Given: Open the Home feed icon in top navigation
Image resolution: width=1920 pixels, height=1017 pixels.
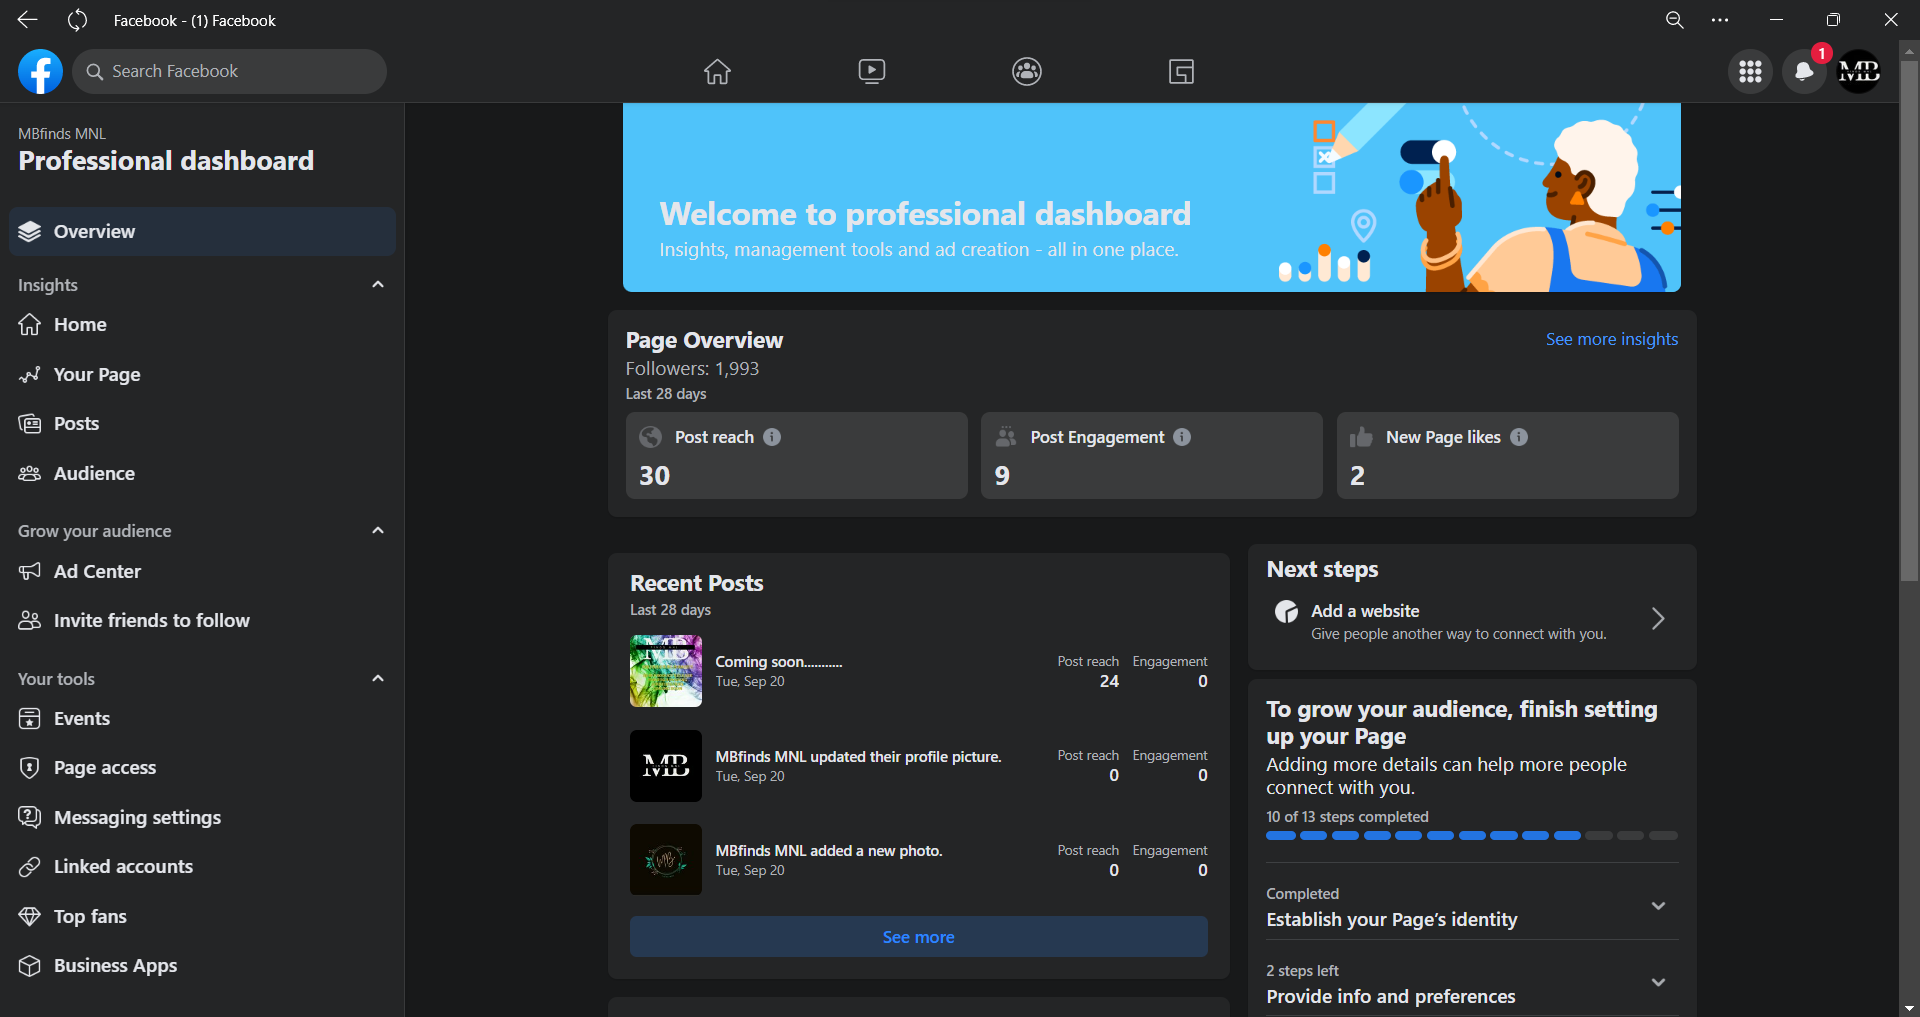Looking at the screenshot, I should 717,72.
